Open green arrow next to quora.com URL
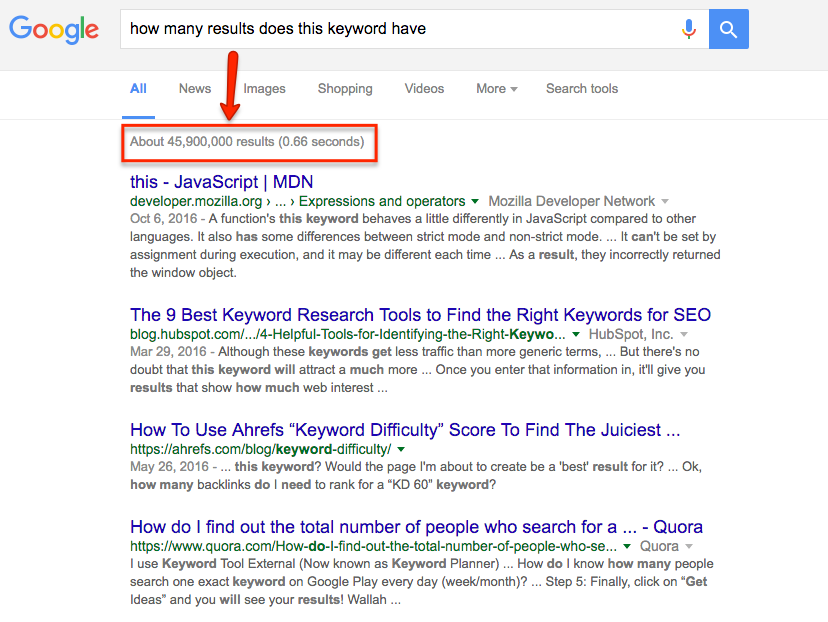Screen dimensions: 828x622 click(627, 546)
